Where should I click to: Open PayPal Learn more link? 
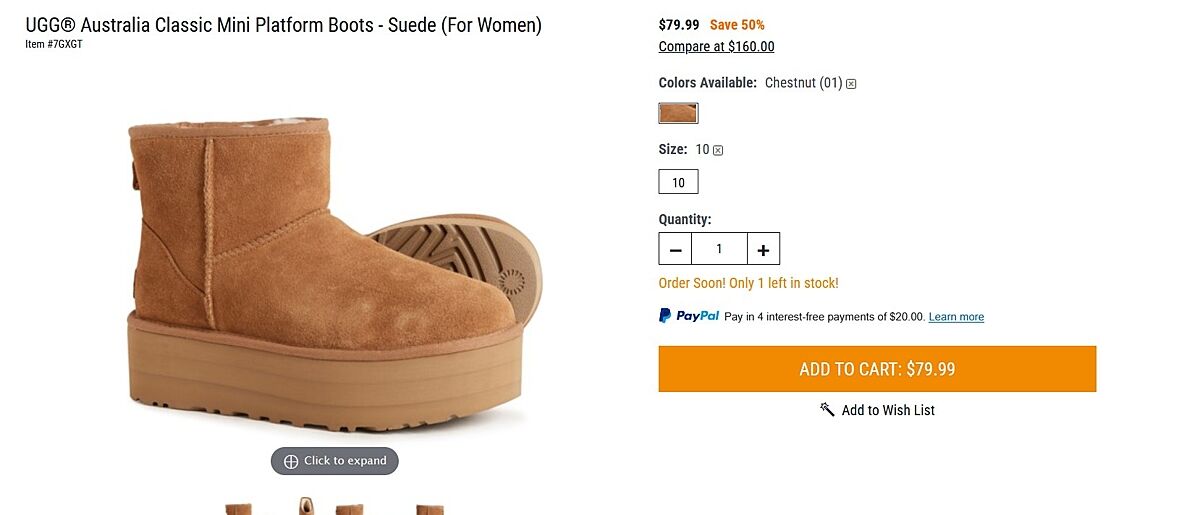click(x=956, y=317)
